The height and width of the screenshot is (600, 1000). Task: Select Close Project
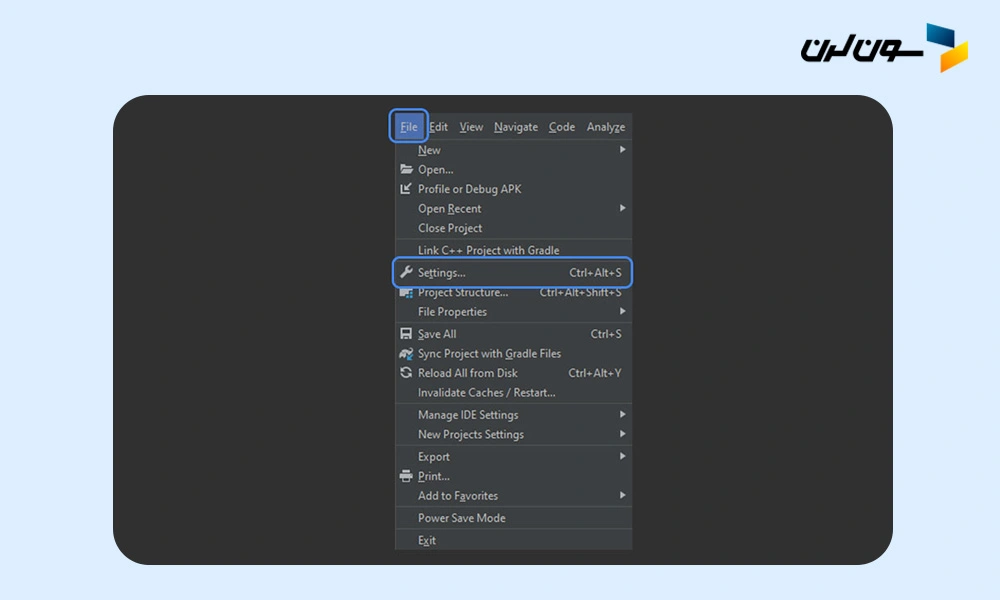(x=450, y=228)
